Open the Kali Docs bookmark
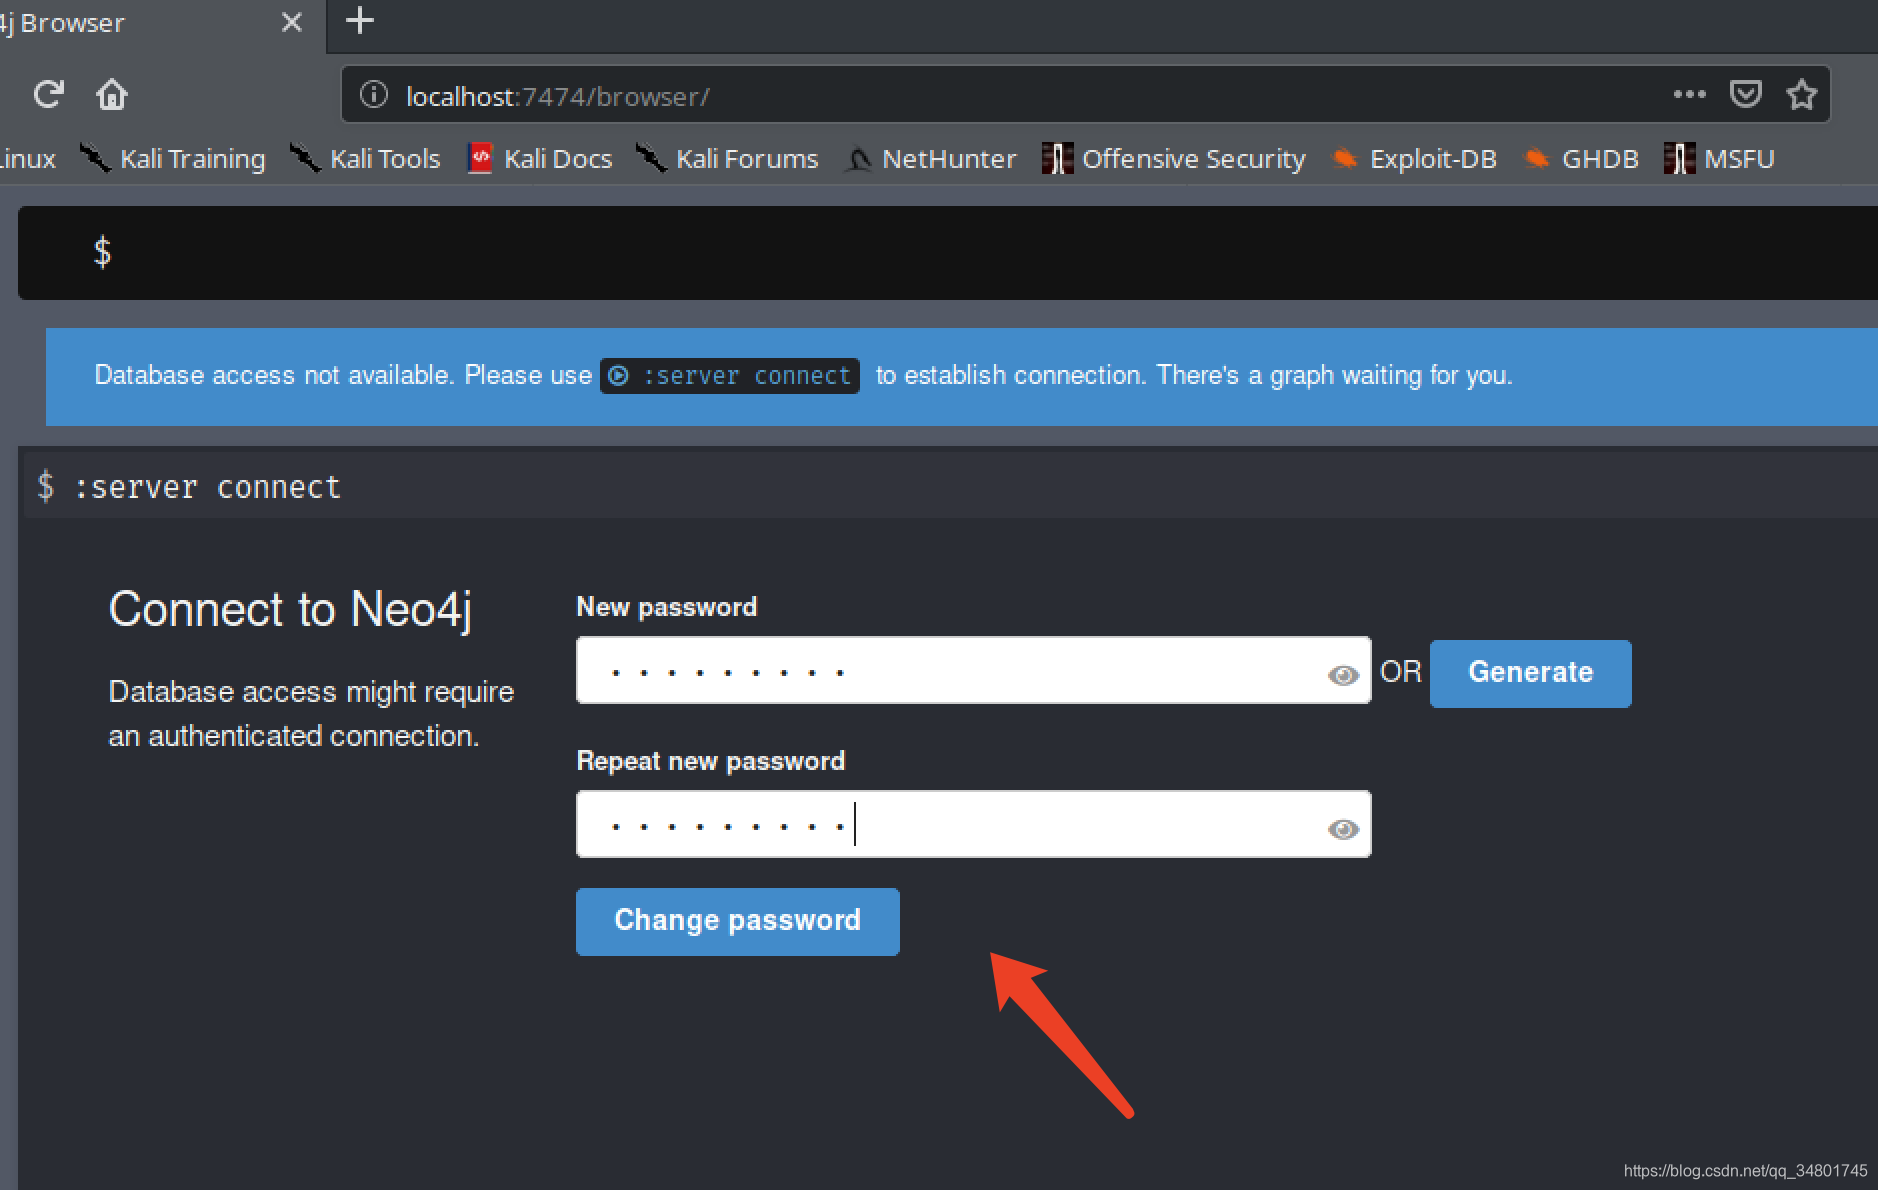 (x=540, y=158)
